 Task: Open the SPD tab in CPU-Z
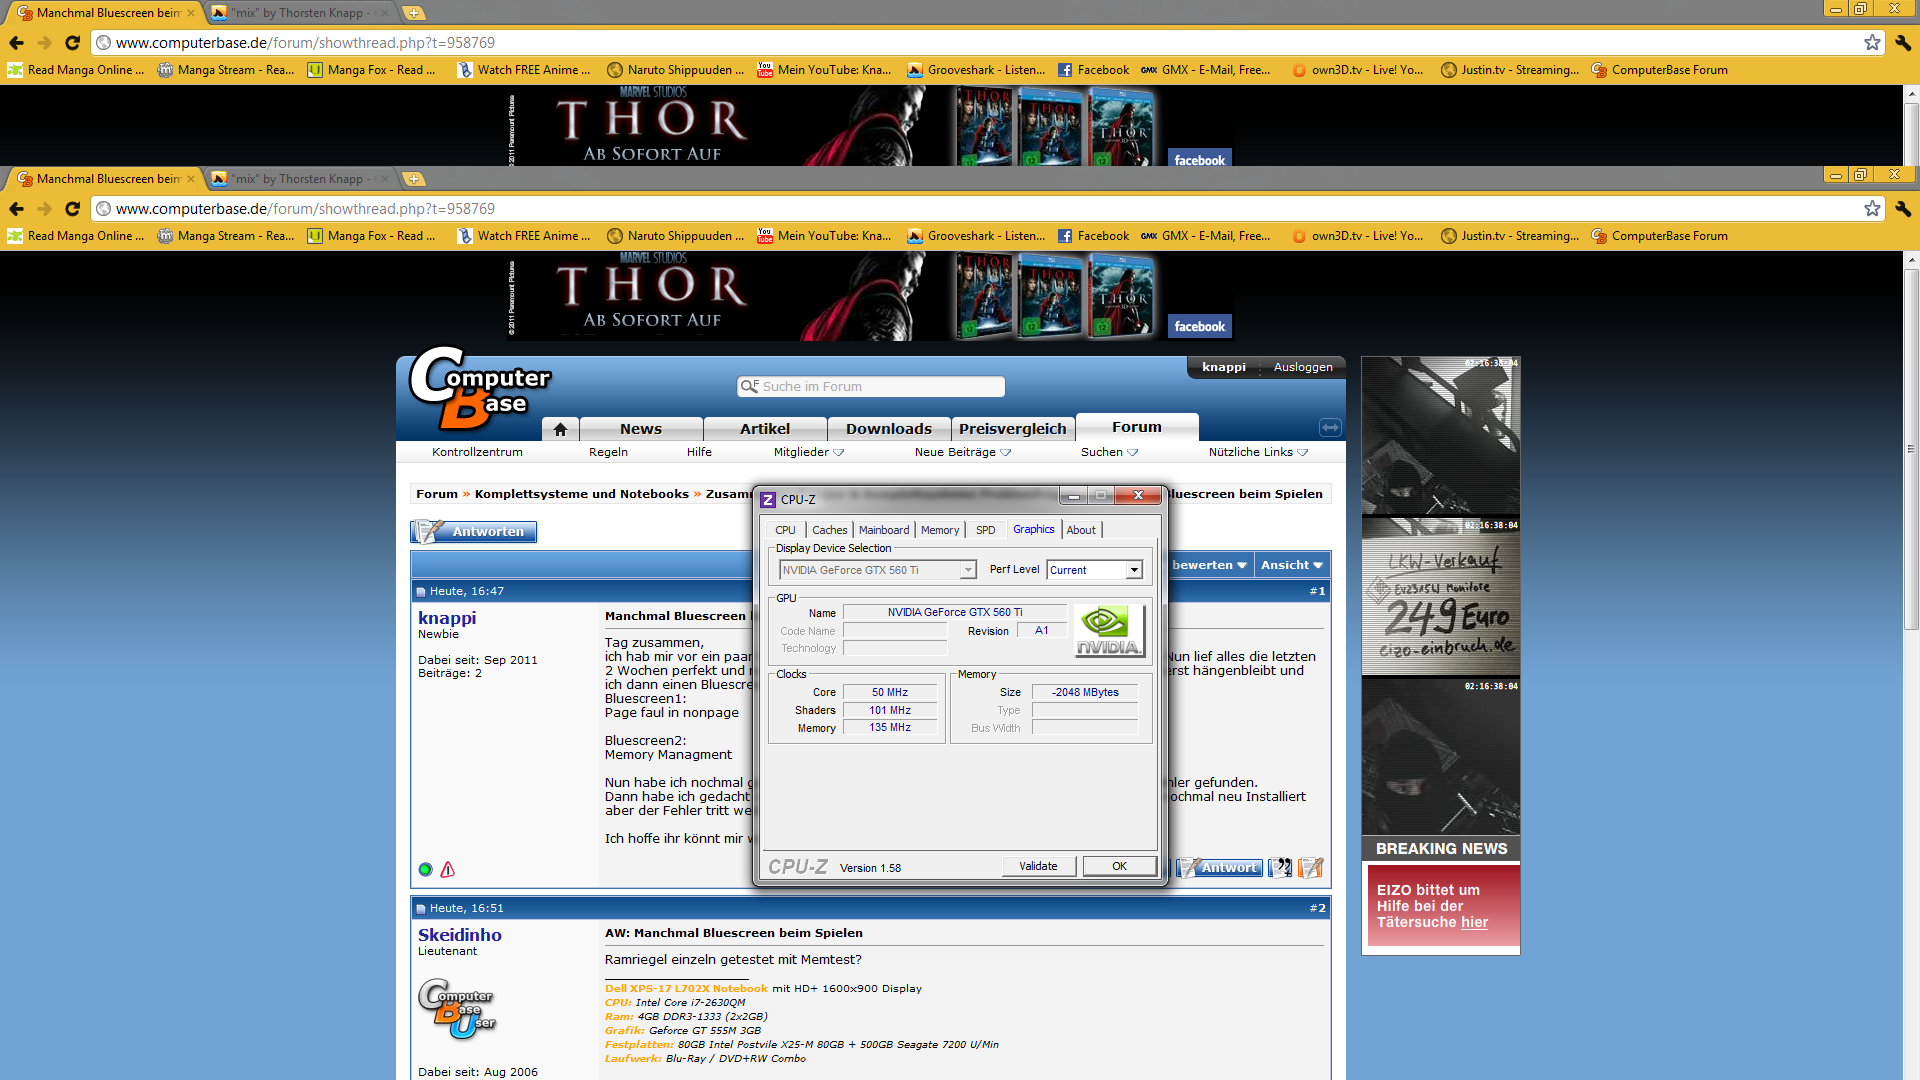tap(985, 530)
